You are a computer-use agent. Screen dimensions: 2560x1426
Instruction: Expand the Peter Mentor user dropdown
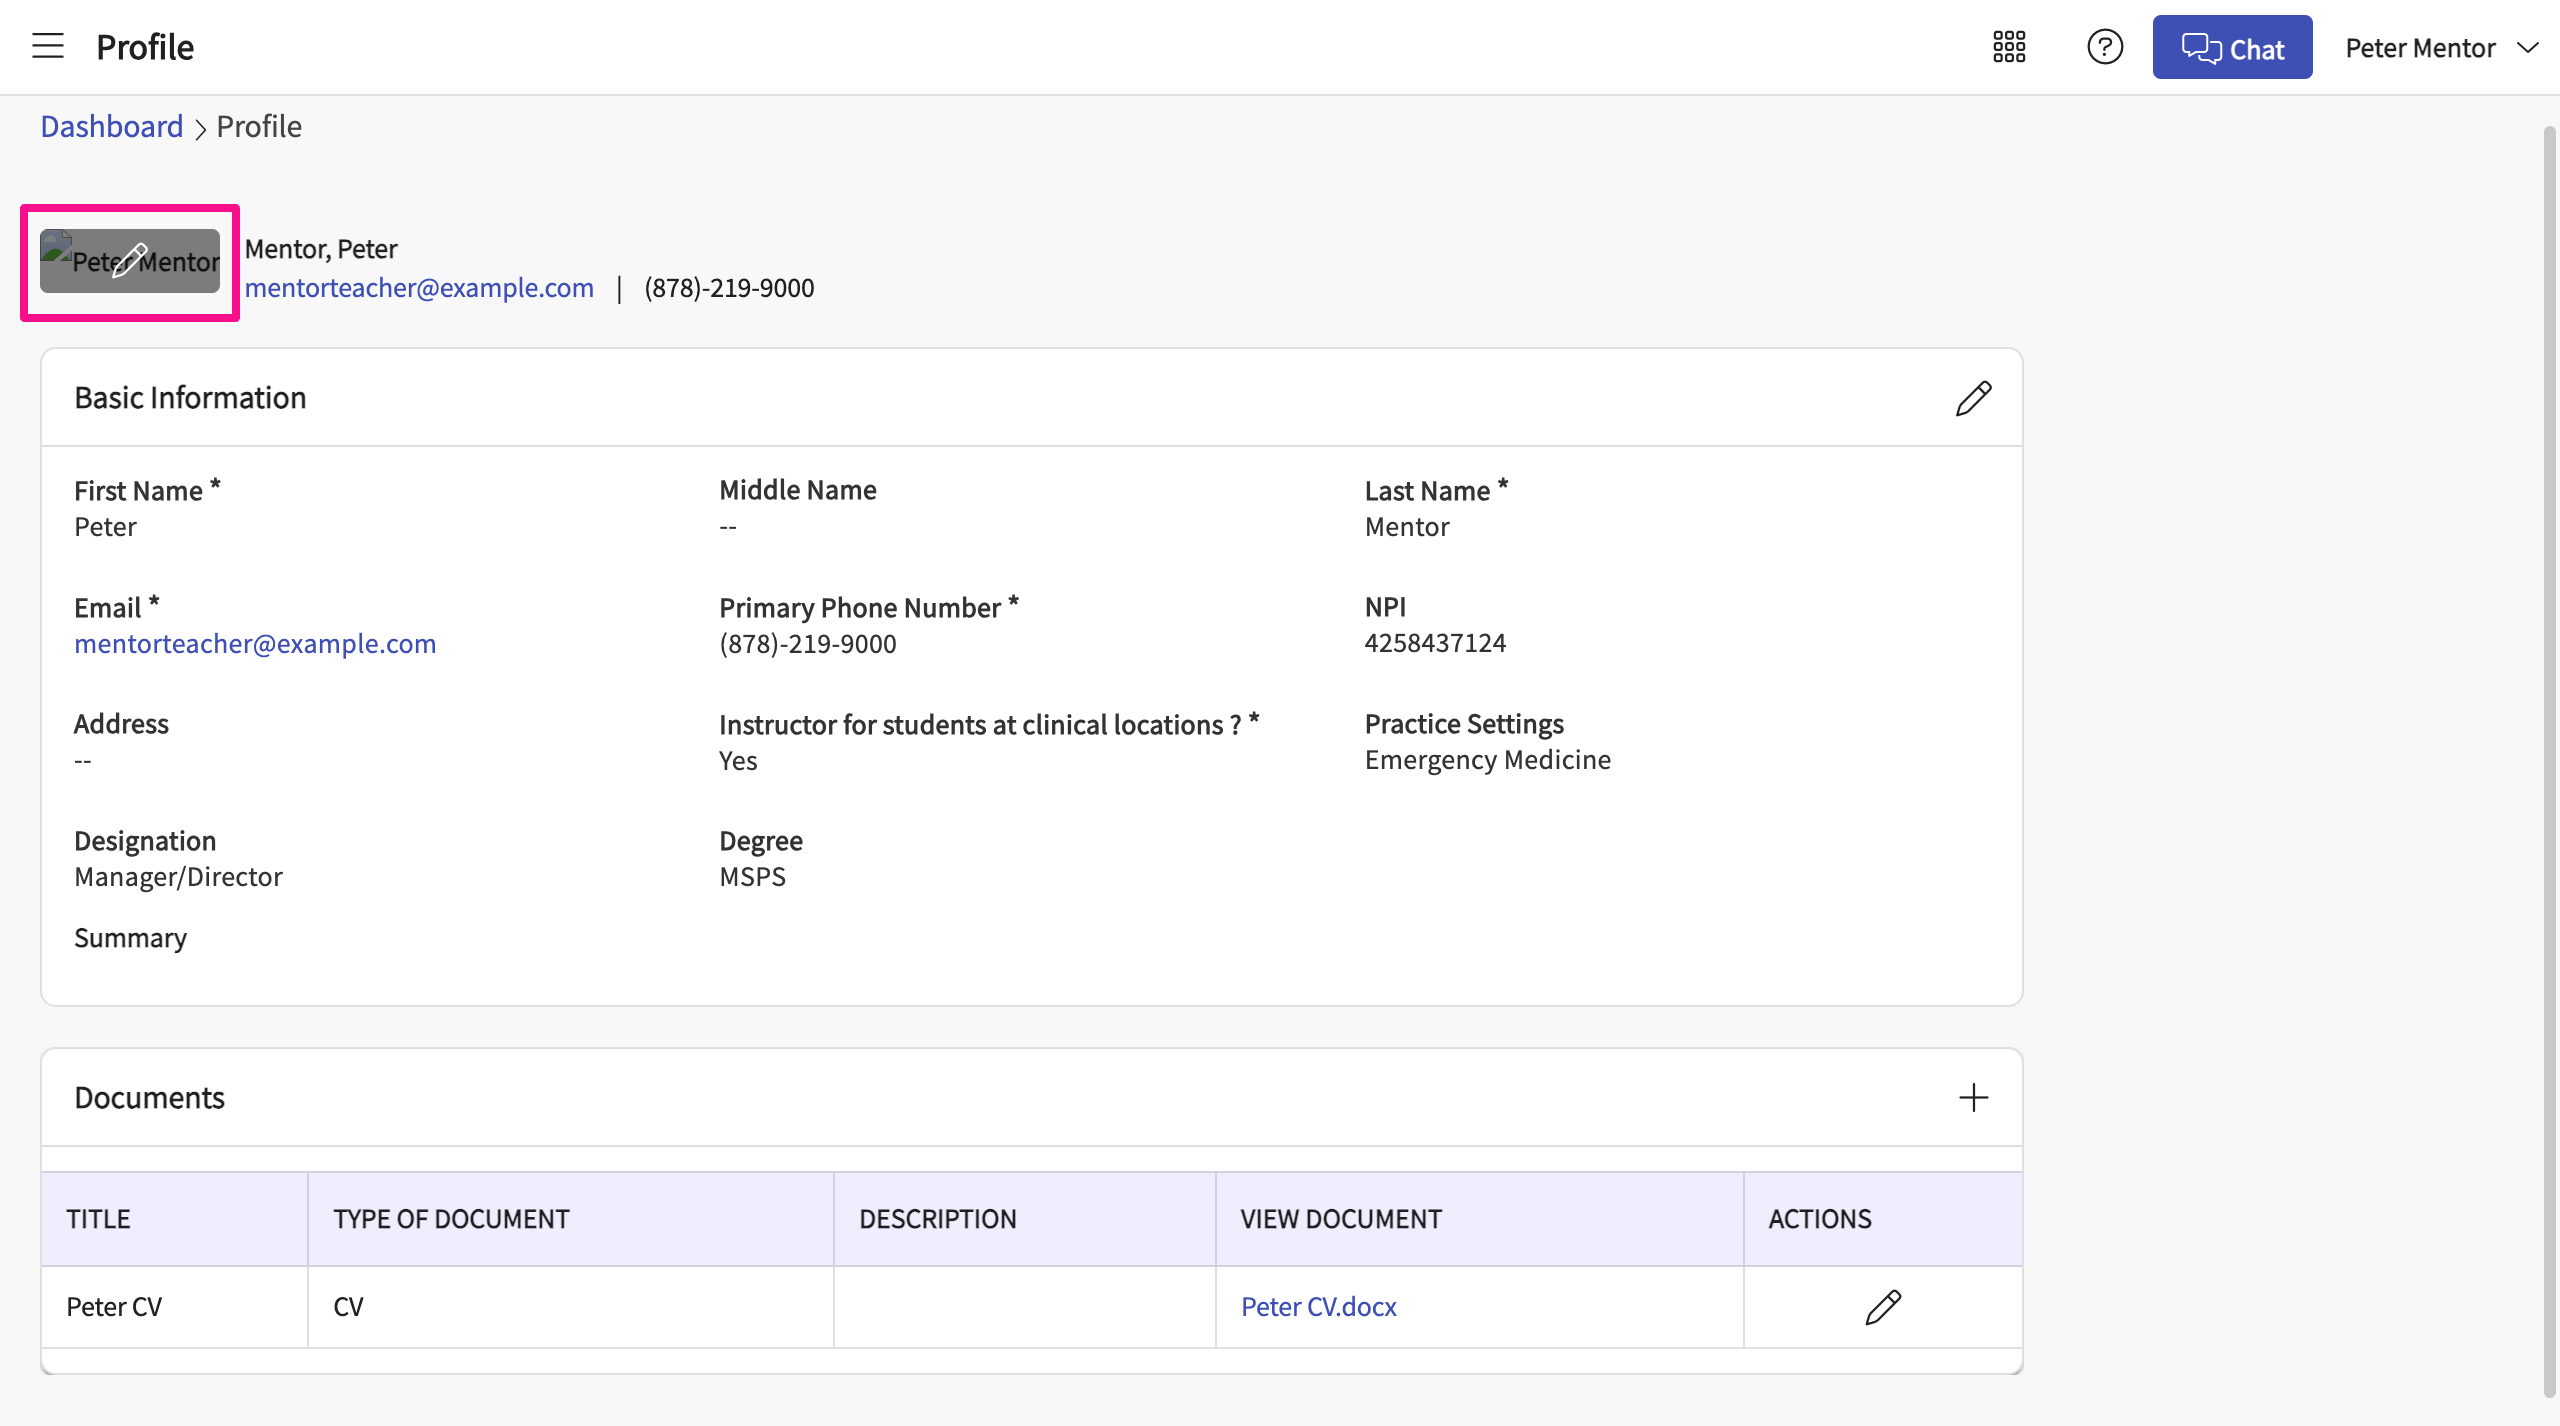click(2440, 48)
